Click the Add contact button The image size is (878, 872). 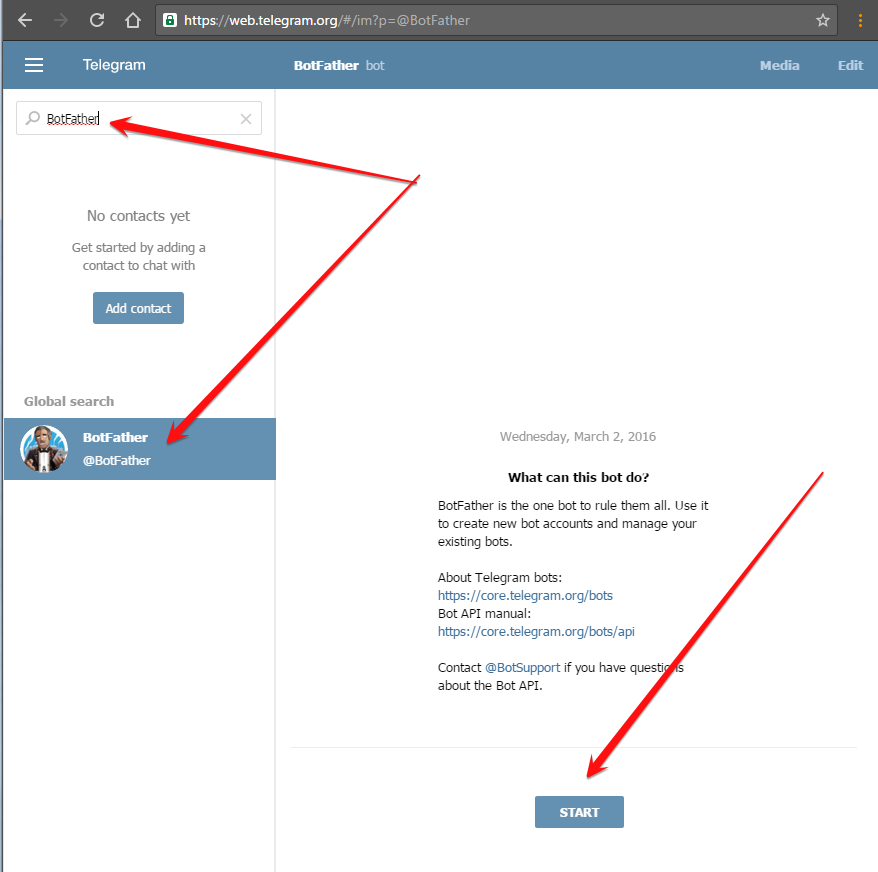tap(138, 308)
